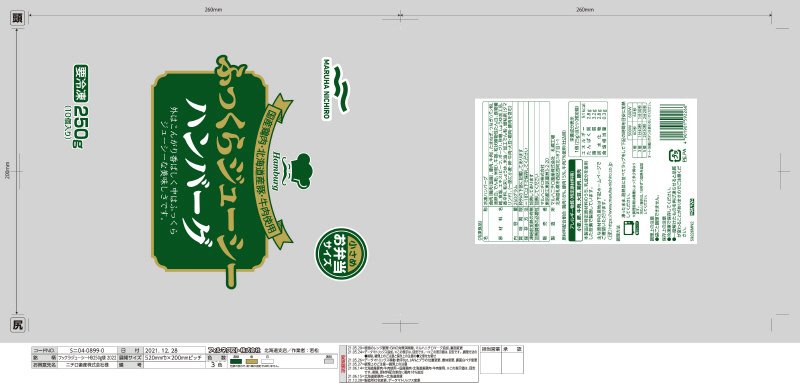
Task: Click the gold ink swatch
Action: pos(253,361)
